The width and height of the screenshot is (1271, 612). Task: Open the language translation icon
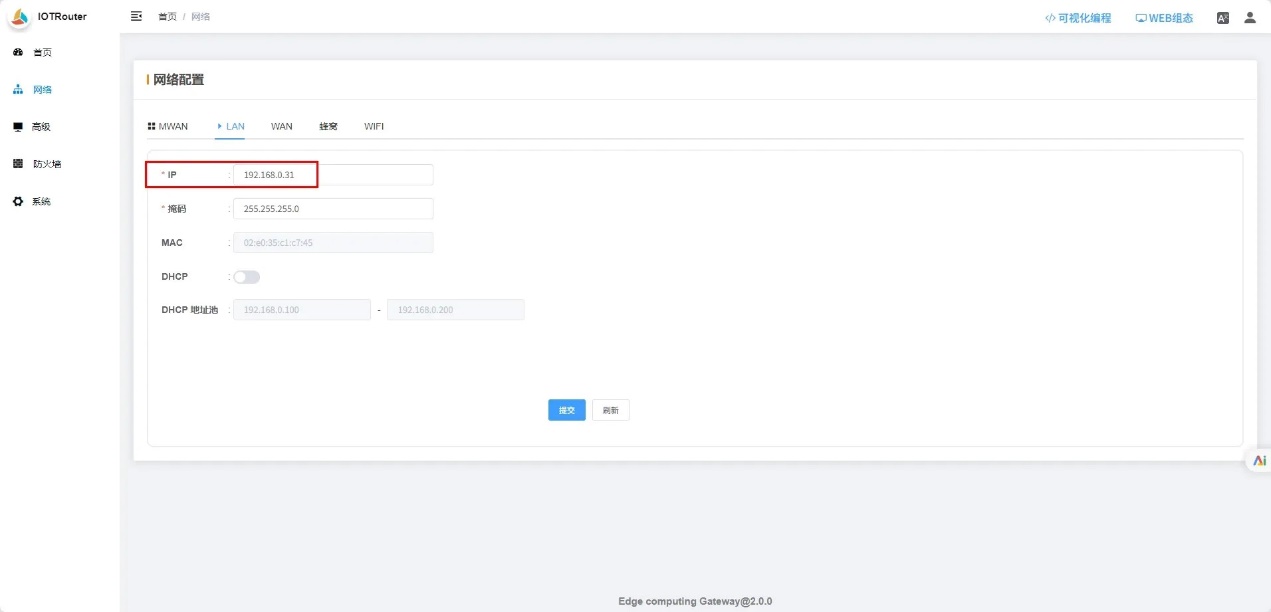tap(1222, 18)
